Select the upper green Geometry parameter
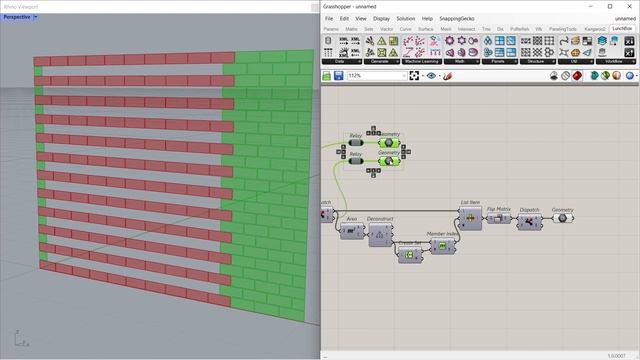The width and height of the screenshot is (640, 360). (389, 143)
